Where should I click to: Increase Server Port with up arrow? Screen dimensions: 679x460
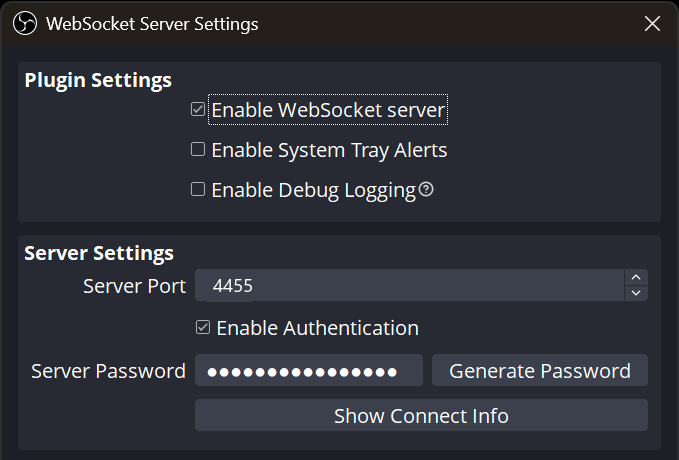click(x=636, y=277)
